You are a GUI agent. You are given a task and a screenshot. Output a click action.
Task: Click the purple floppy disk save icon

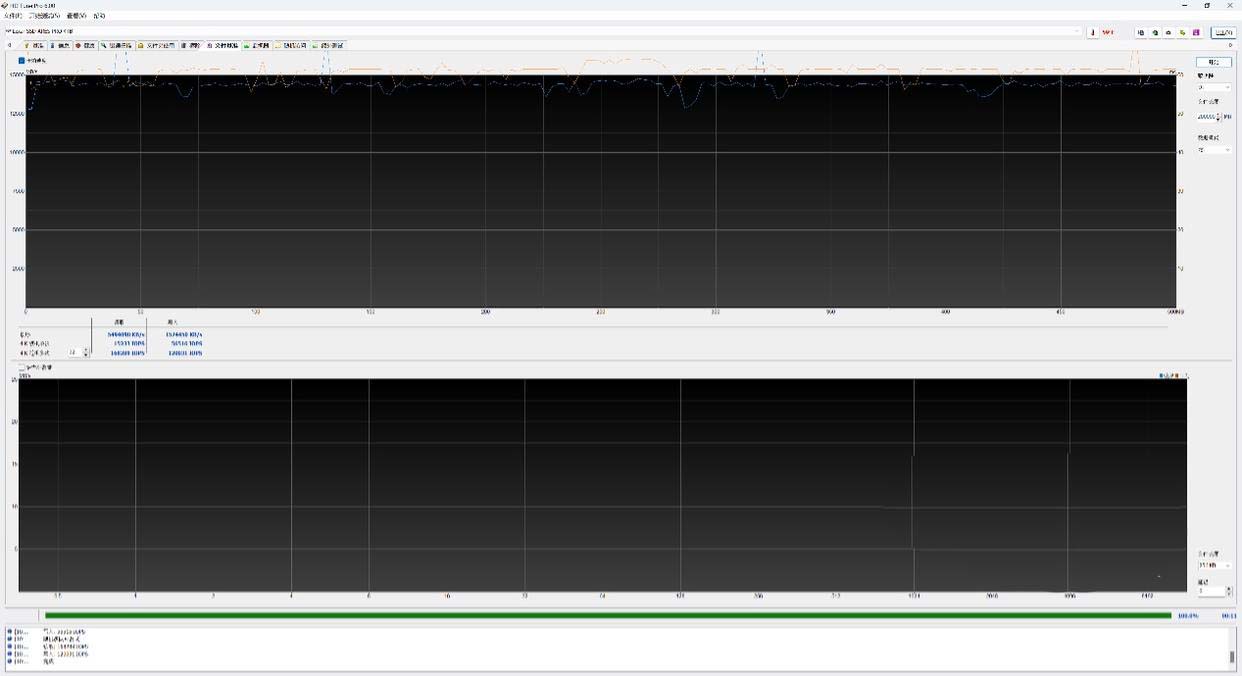[x=1196, y=32]
